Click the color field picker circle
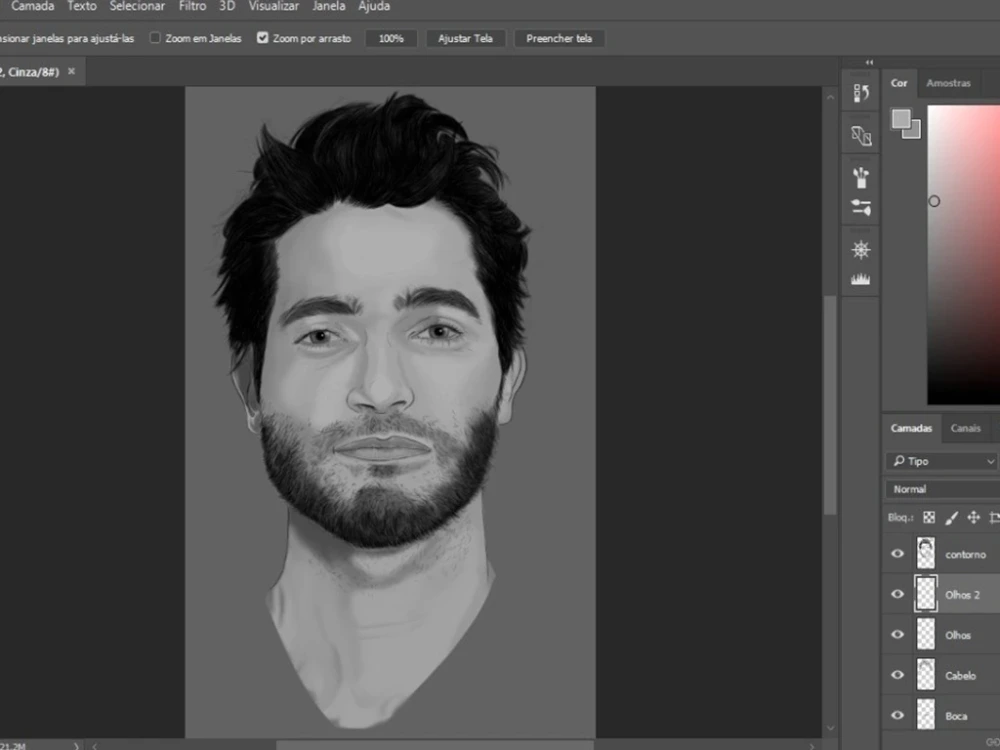 click(934, 202)
